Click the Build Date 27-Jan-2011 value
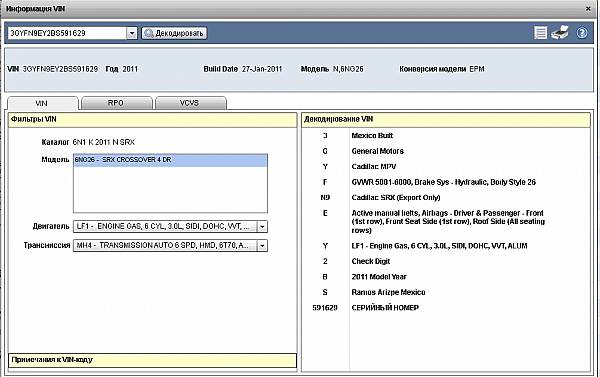600x377 pixels. (x=262, y=69)
